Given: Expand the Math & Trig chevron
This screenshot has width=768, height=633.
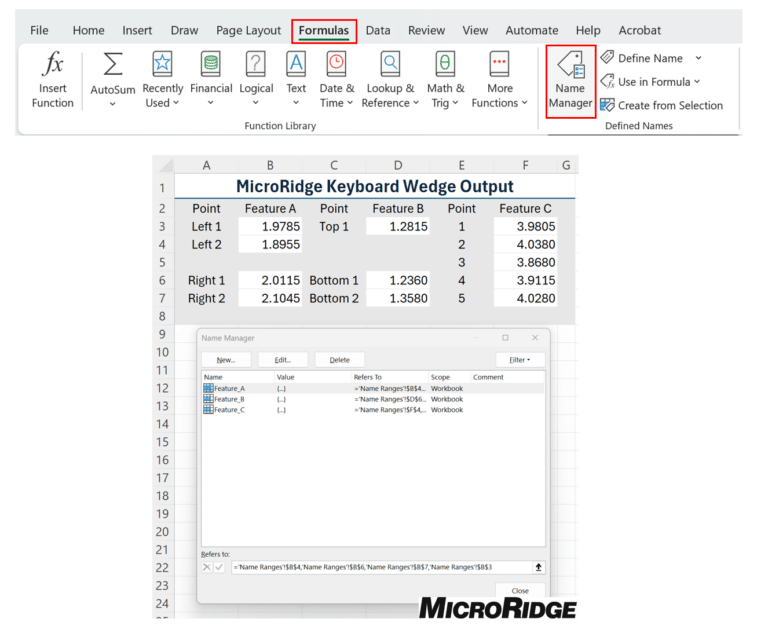Looking at the screenshot, I should 456,103.
